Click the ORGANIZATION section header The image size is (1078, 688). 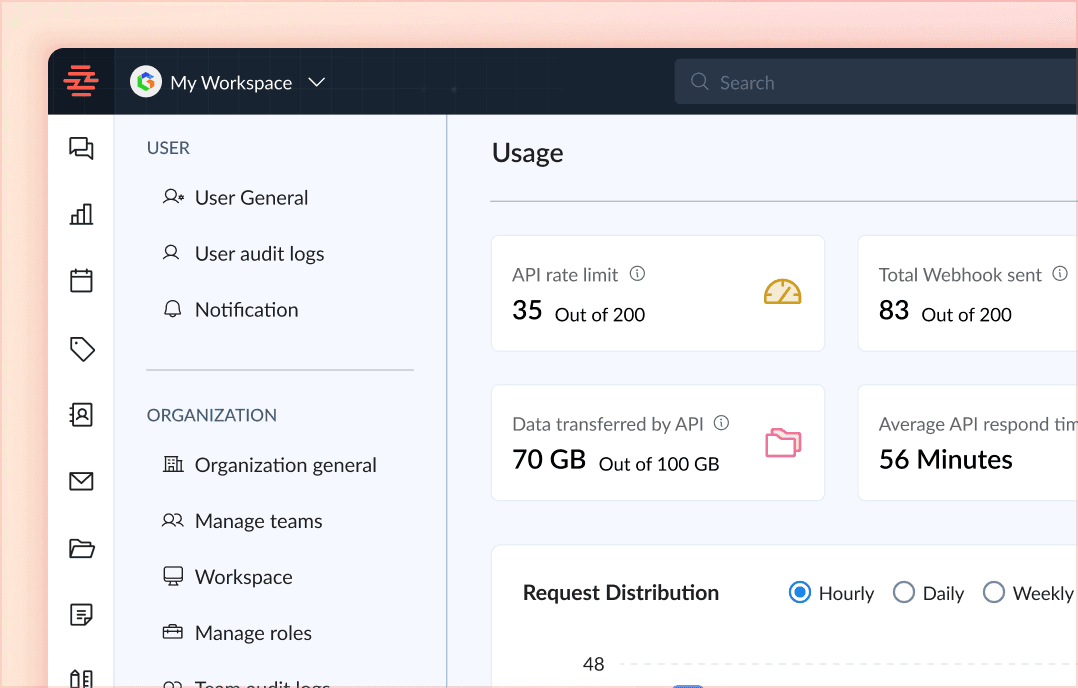[x=212, y=415]
